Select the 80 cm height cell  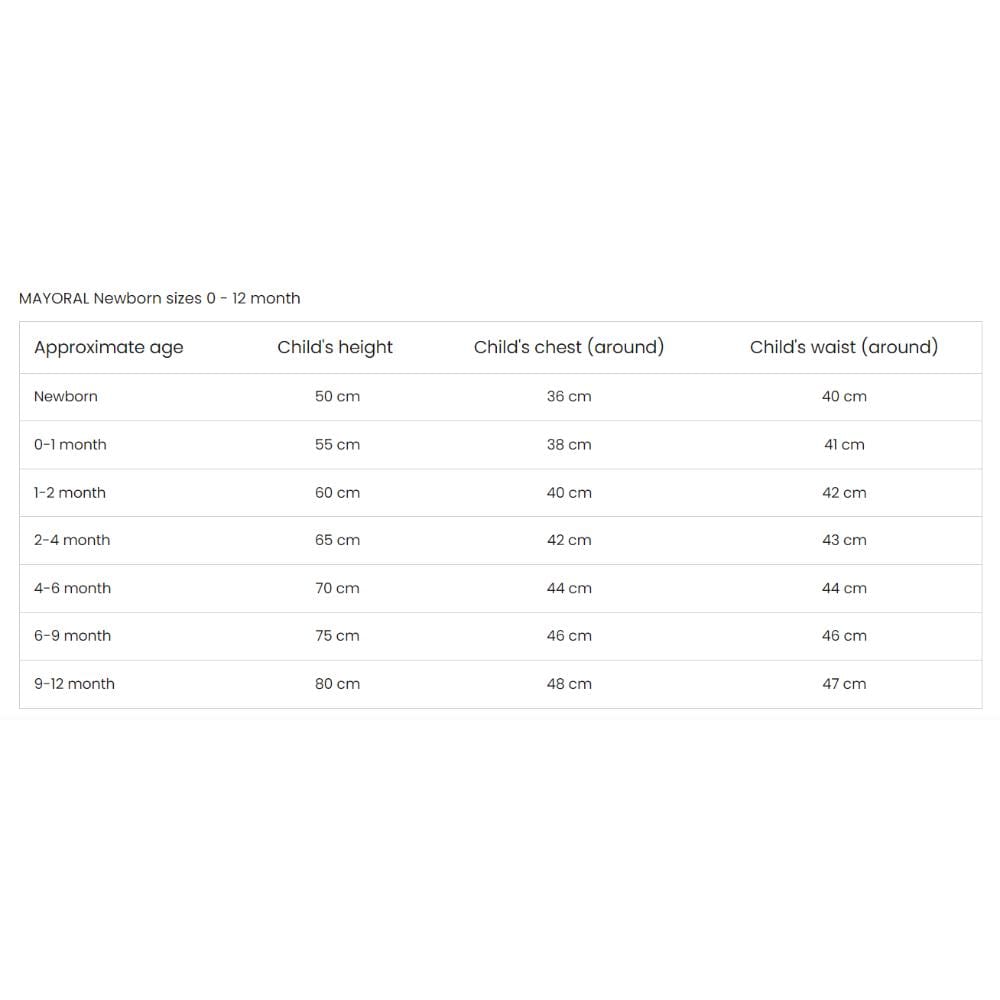[x=337, y=684]
